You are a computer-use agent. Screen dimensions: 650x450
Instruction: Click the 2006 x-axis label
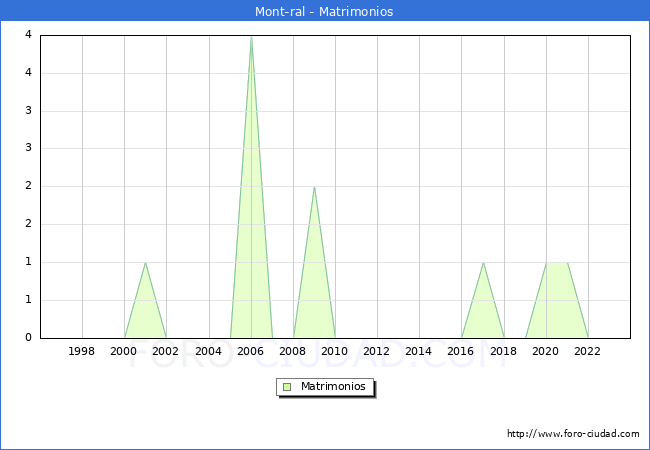250,351
